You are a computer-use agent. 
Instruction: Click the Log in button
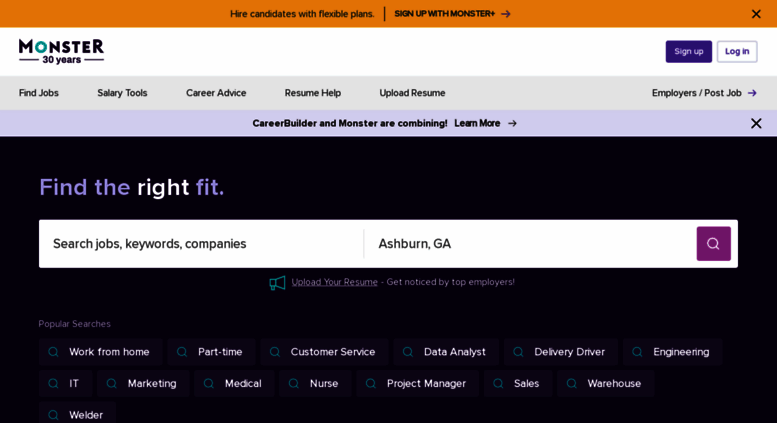[x=737, y=52]
